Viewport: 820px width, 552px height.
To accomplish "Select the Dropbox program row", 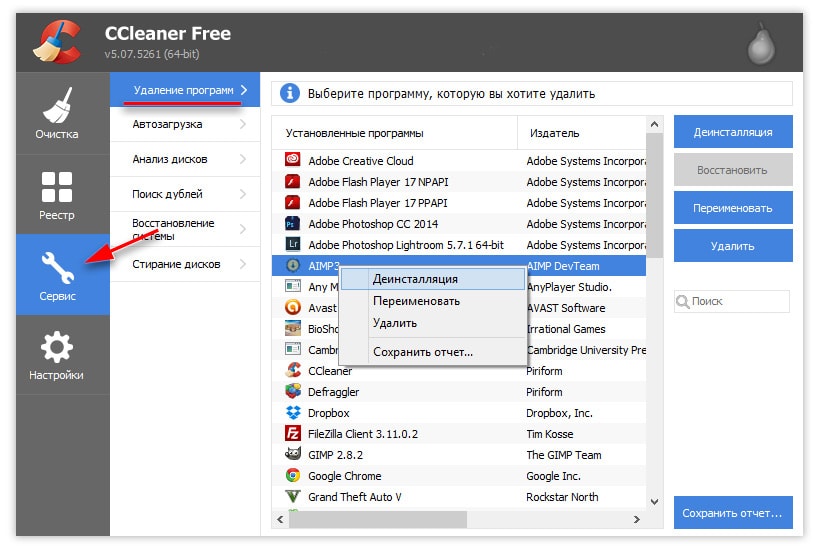I will tap(459, 413).
